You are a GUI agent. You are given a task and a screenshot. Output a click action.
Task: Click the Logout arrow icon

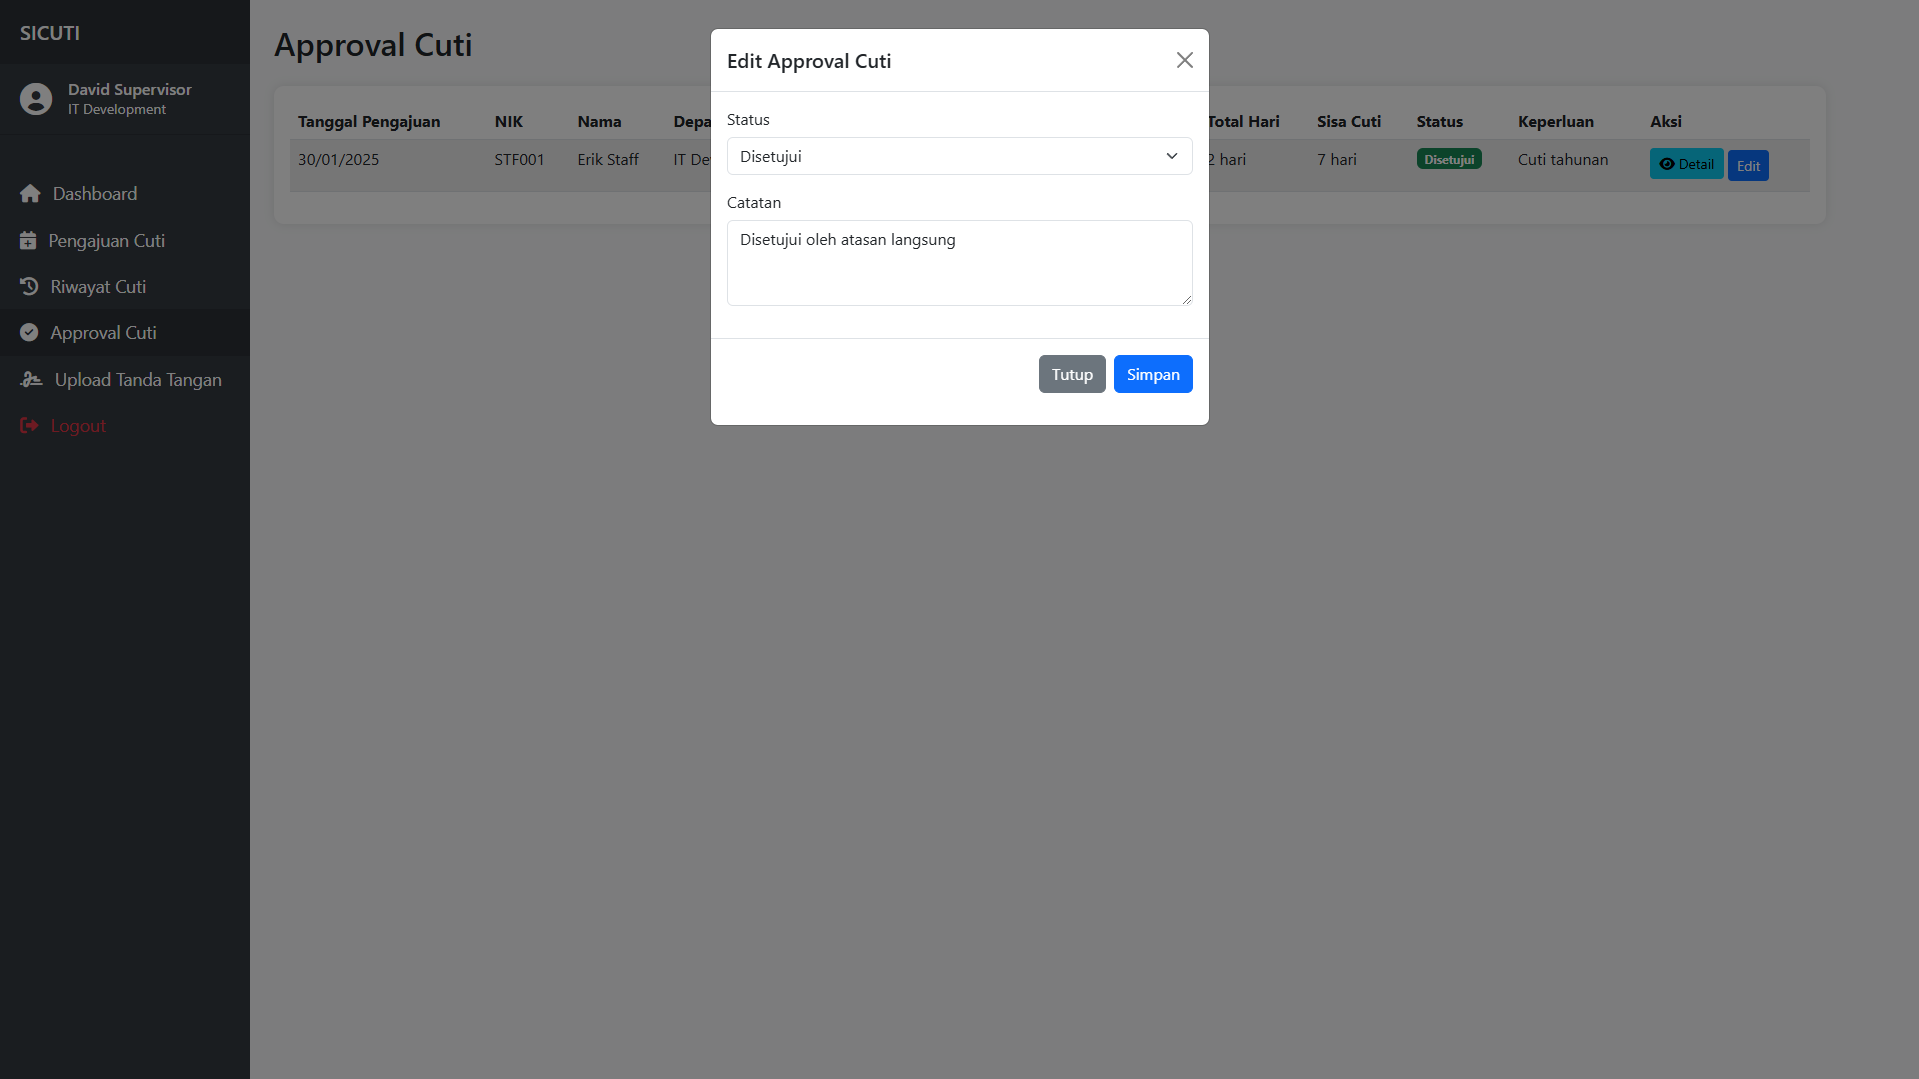point(29,426)
